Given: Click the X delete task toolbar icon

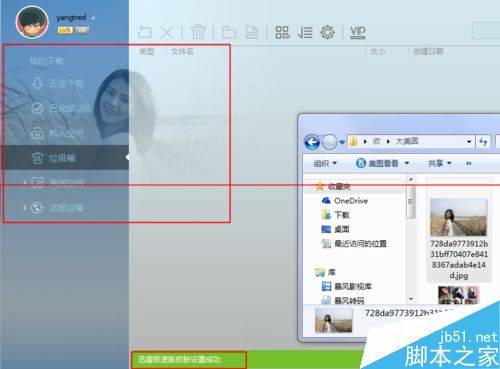Looking at the screenshot, I should click(167, 32).
